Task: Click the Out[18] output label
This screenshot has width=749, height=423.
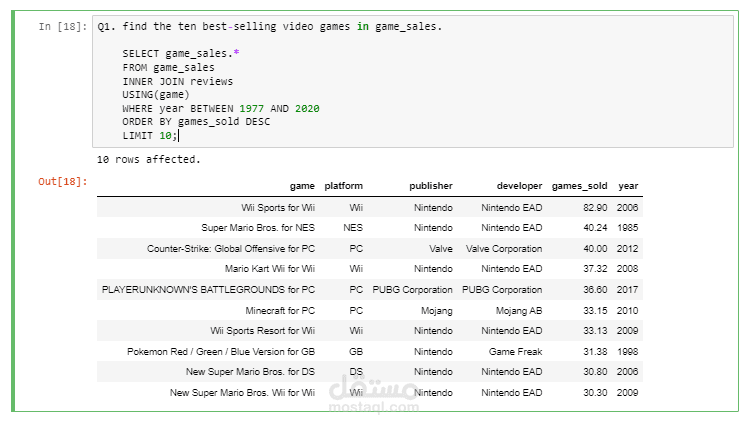Action: tap(63, 181)
